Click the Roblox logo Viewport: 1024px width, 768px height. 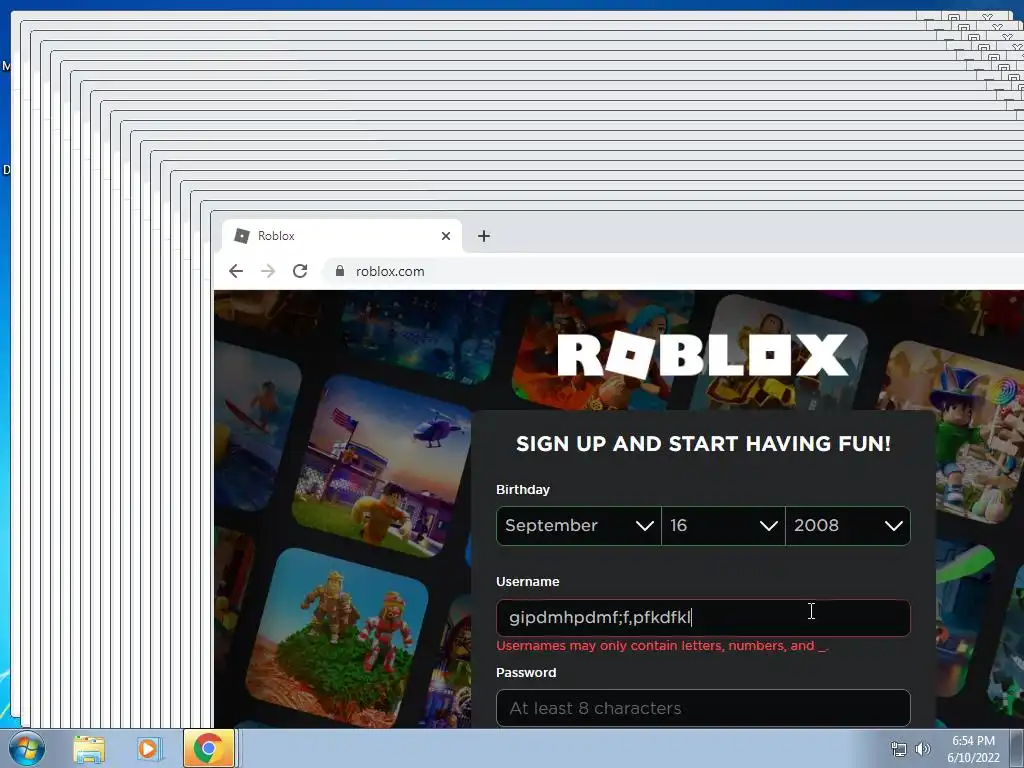pos(703,355)
